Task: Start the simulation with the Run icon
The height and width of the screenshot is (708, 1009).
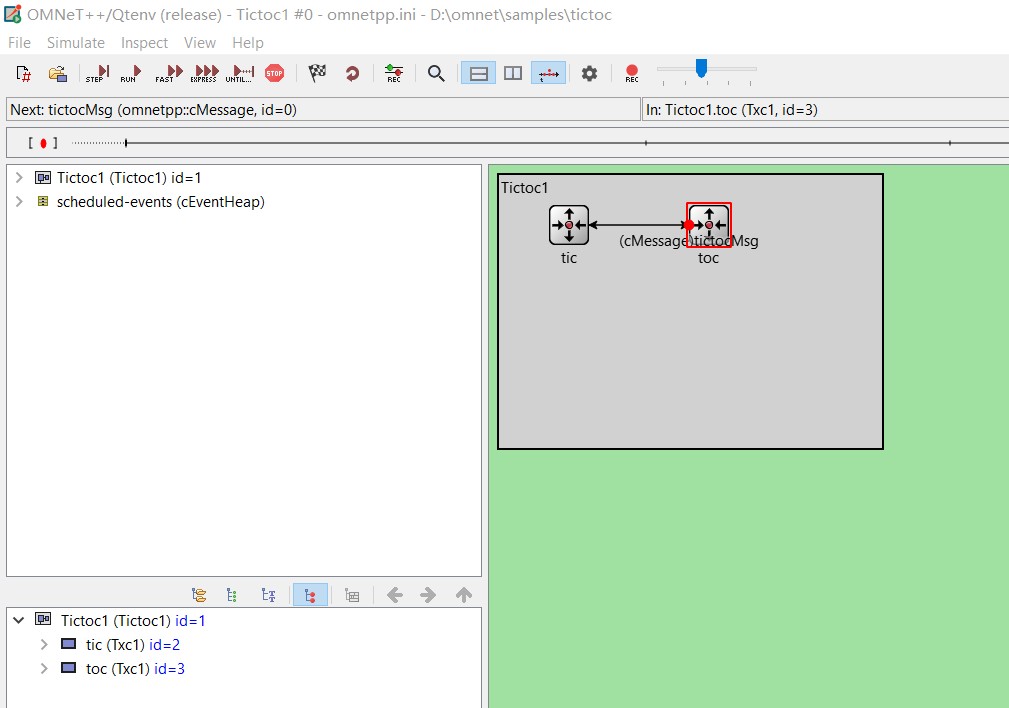Action: coord(130,72)
